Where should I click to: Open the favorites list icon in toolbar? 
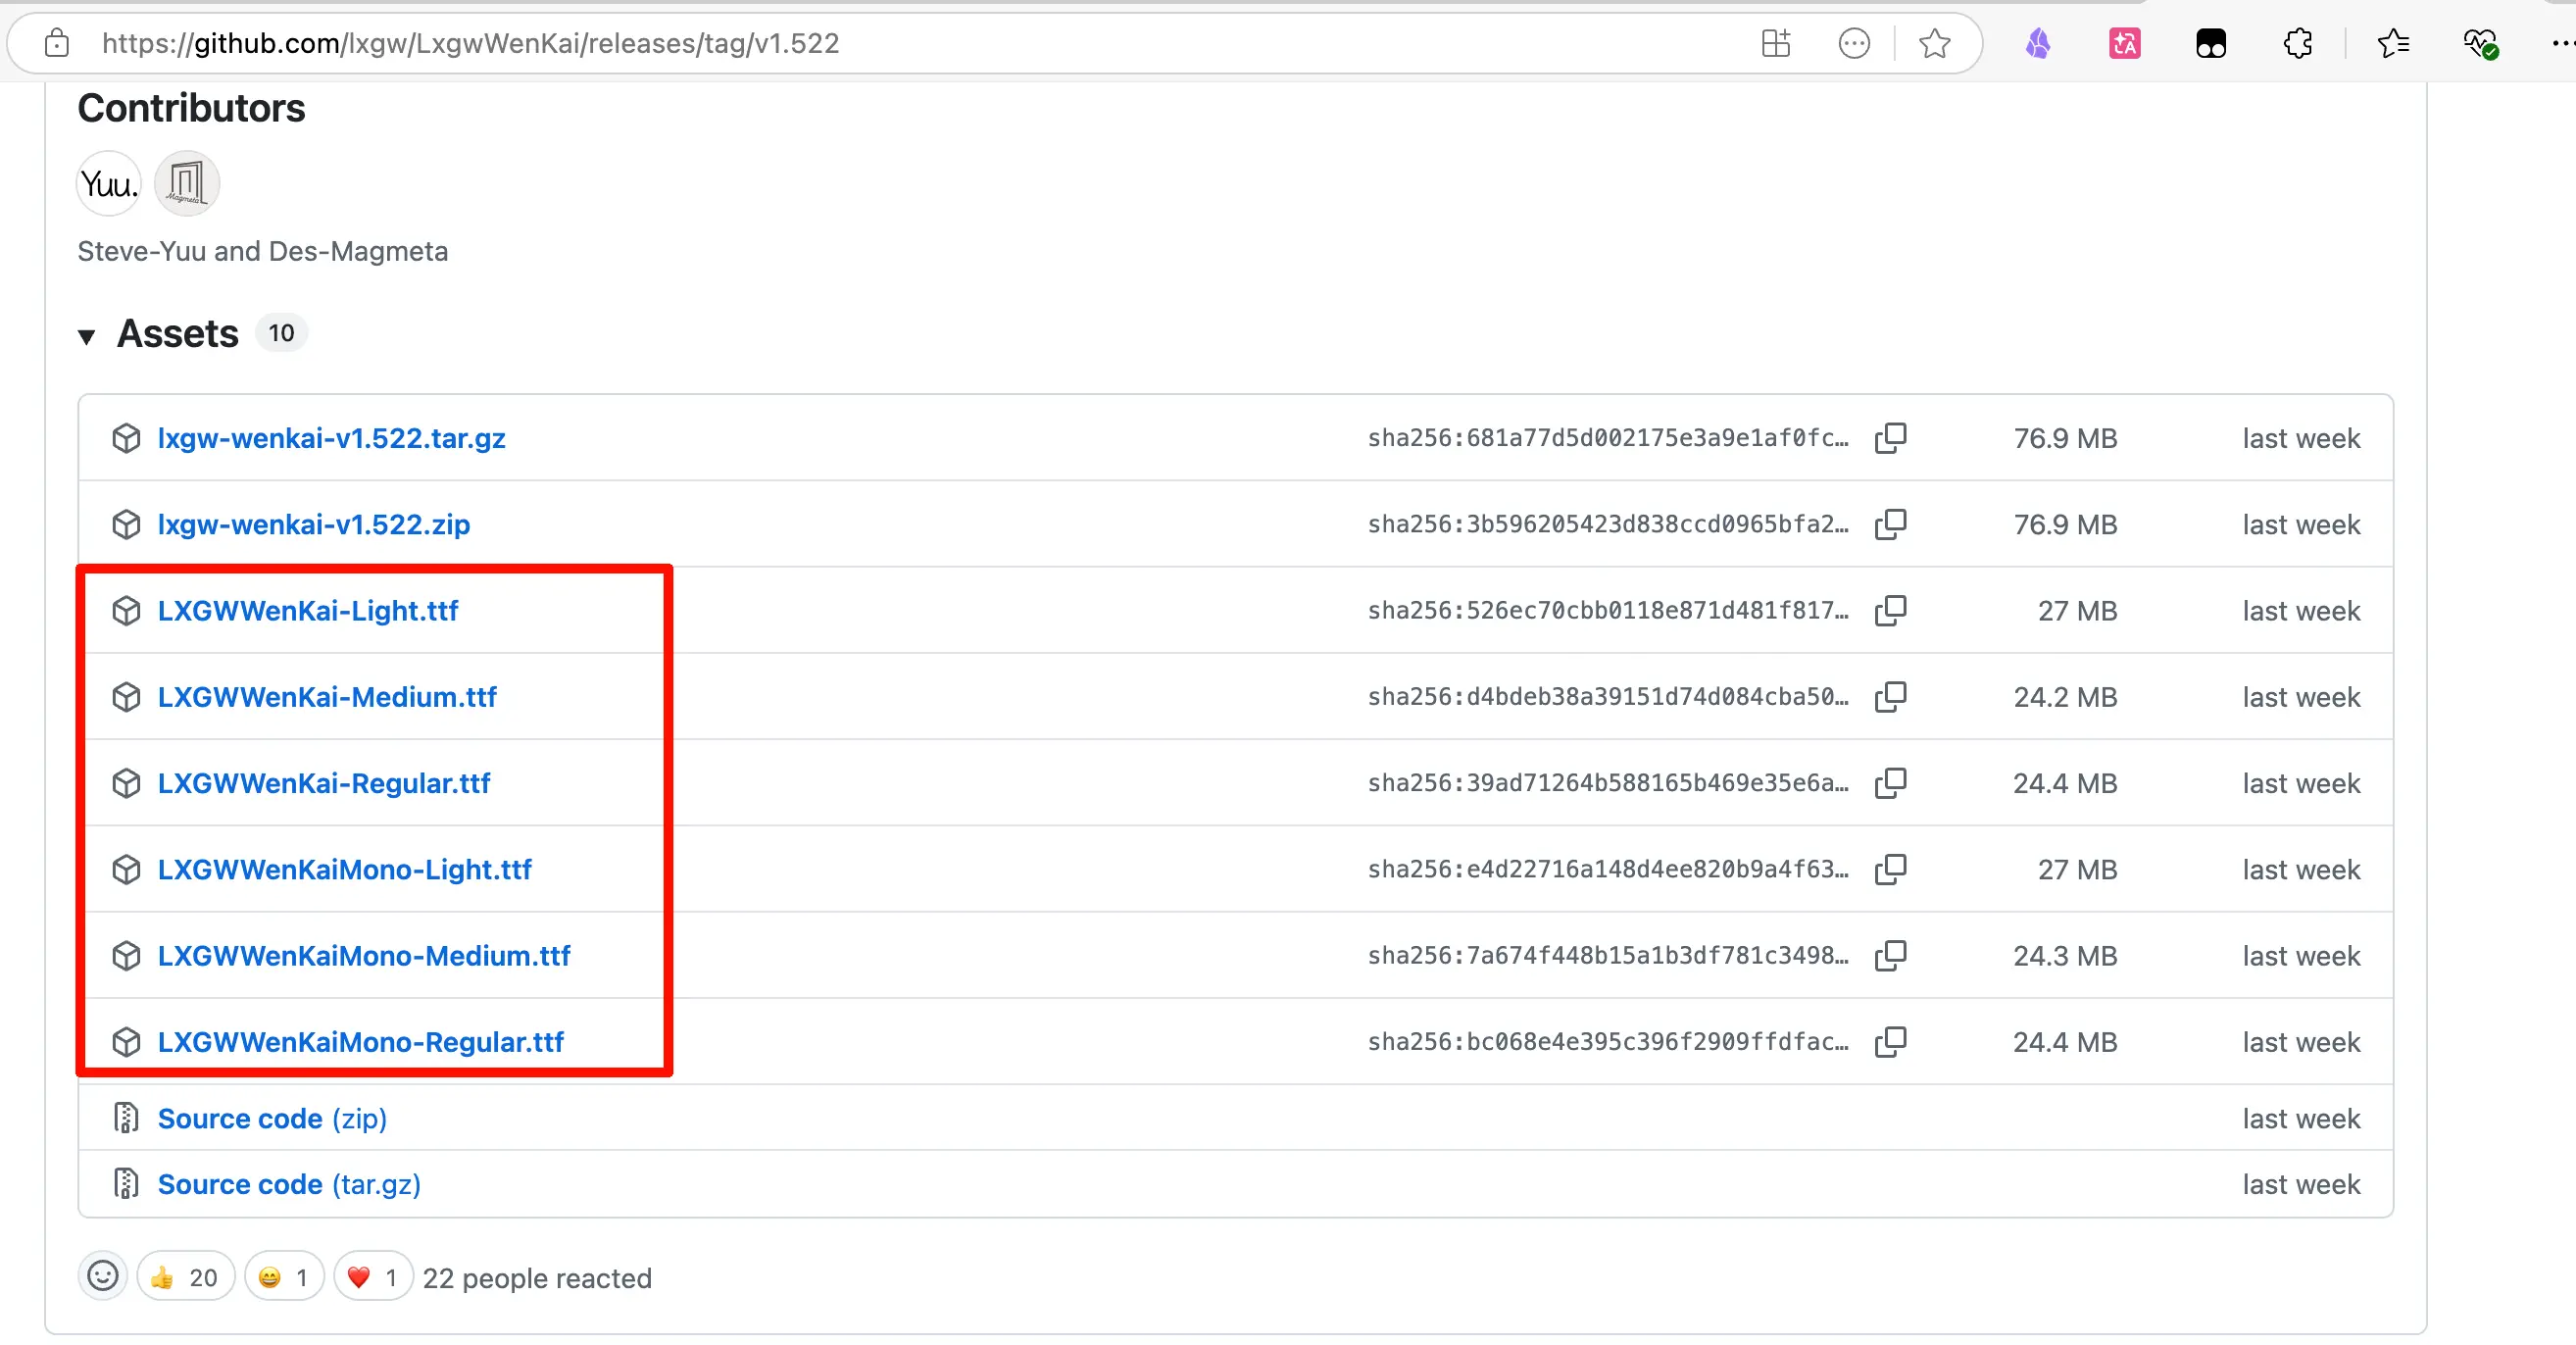point(2393,44)
